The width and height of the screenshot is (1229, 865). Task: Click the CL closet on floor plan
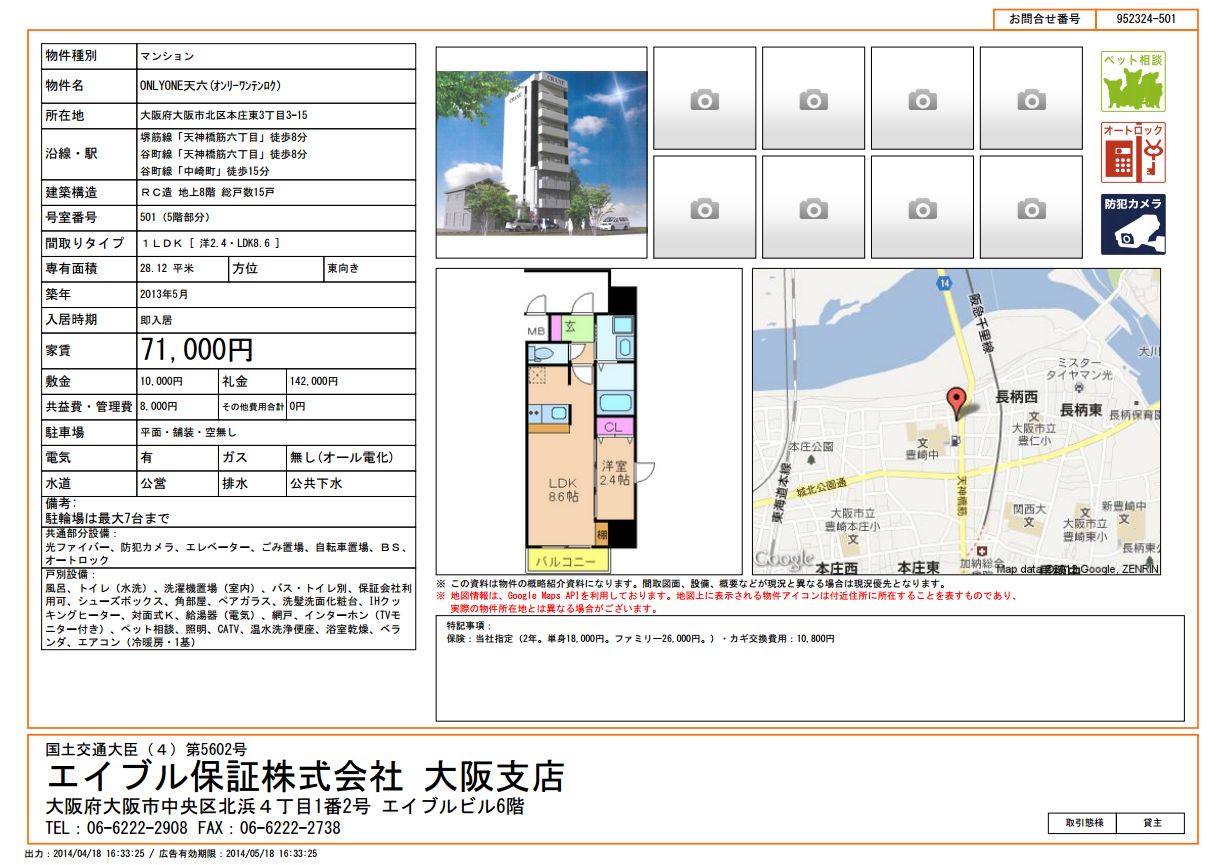tap(614, 427)
